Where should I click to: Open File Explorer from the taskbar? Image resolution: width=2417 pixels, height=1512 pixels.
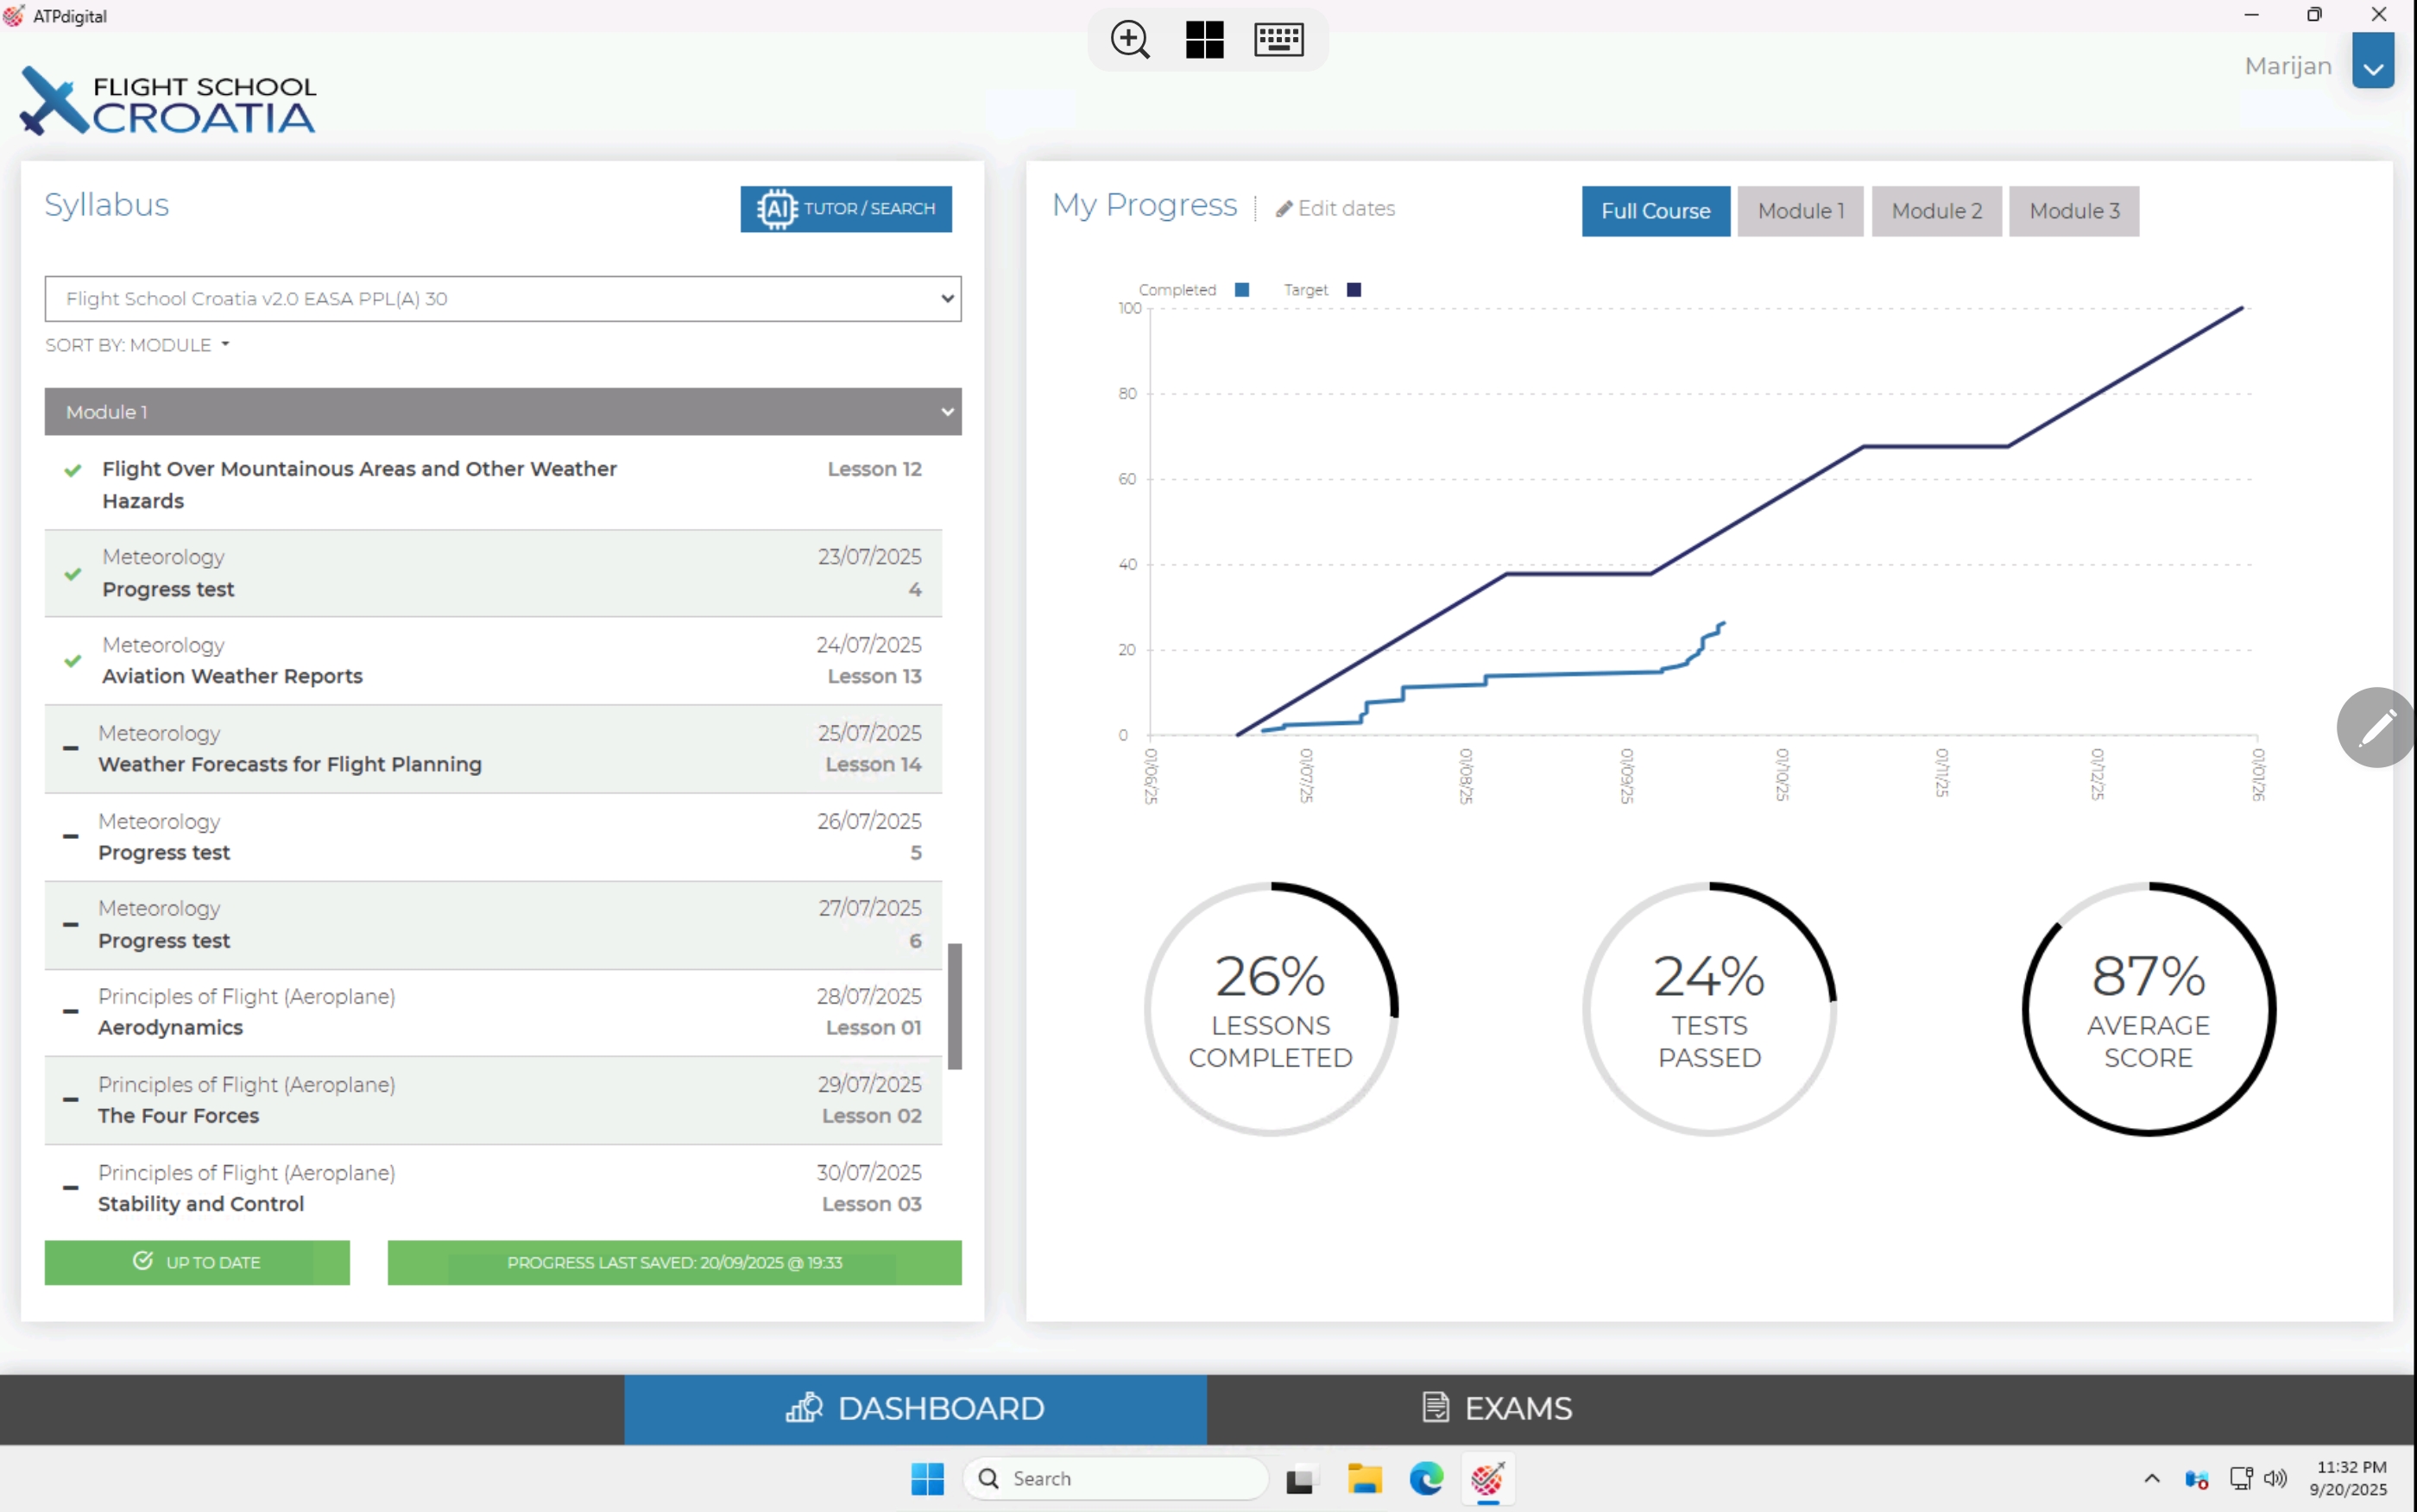(x=1364, y=1478)
